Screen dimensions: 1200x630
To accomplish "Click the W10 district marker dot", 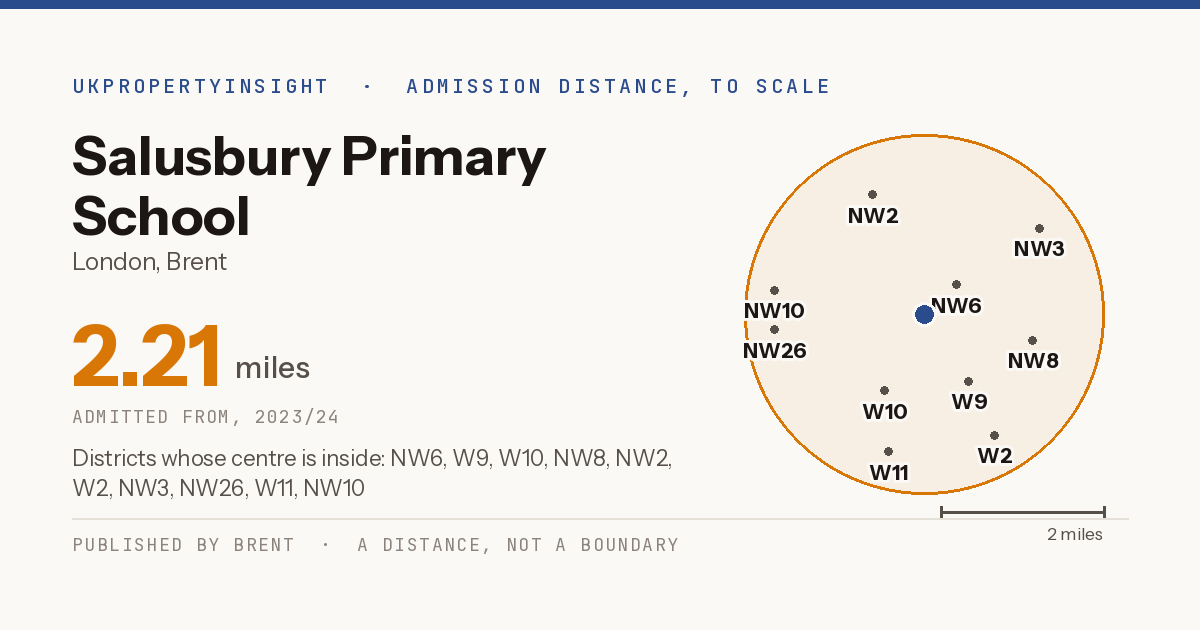I will tap(884, 390).
